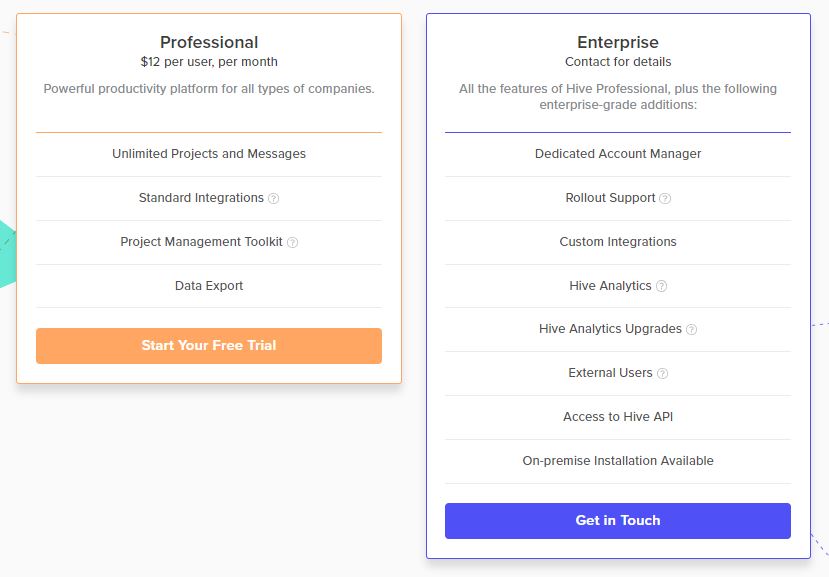This screenshot has height=577, width=829.
Task: Select the Enterprise plan heading
Action: pyautogui.click(x=618, y=42)
